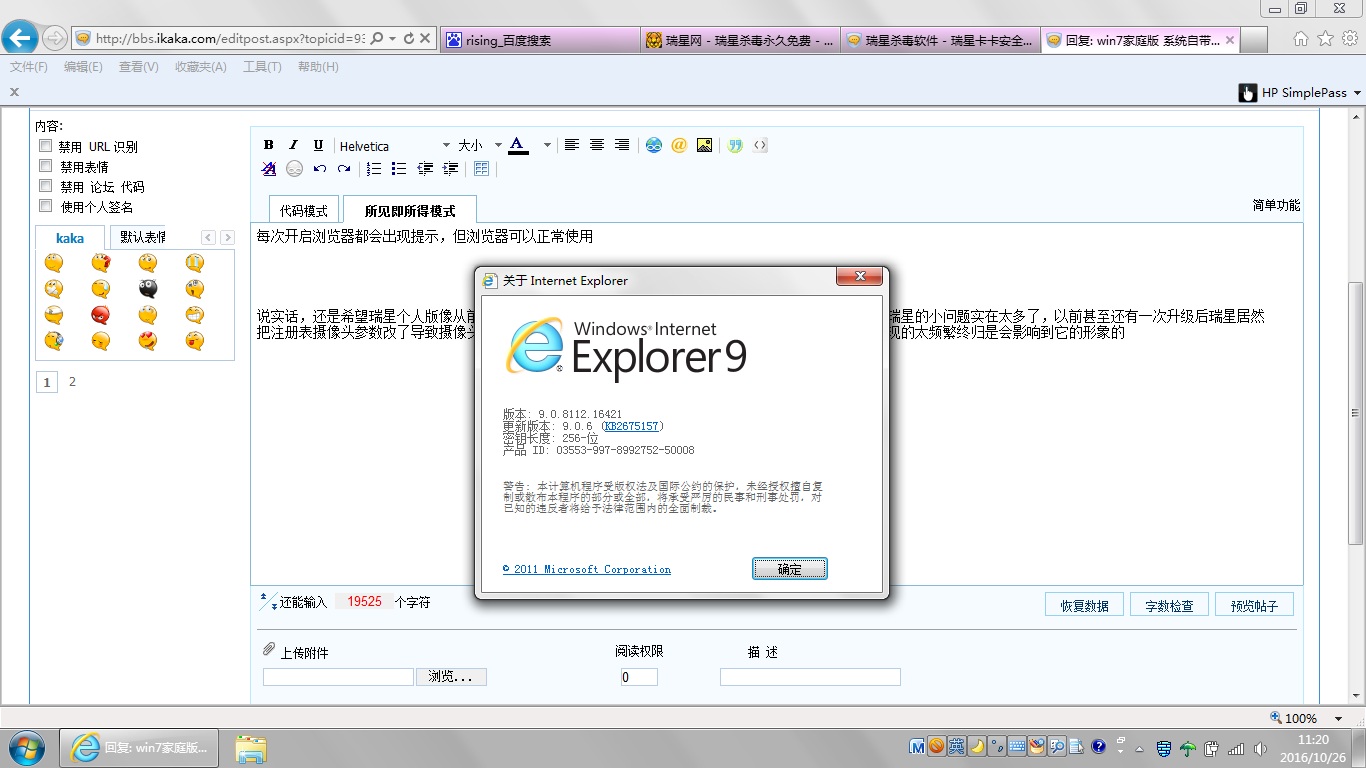Center-align text in the editor

597,145
